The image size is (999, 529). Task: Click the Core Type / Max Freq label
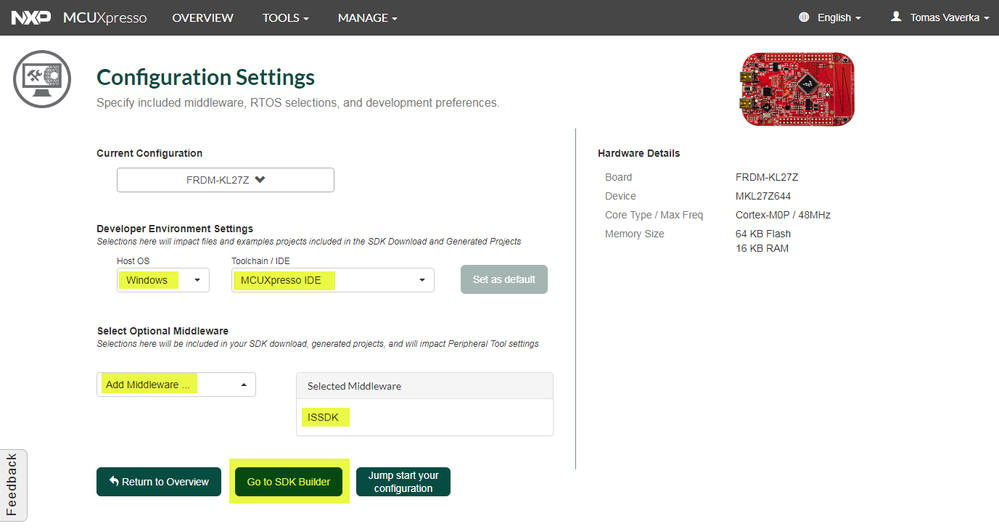tap(654, 215)
